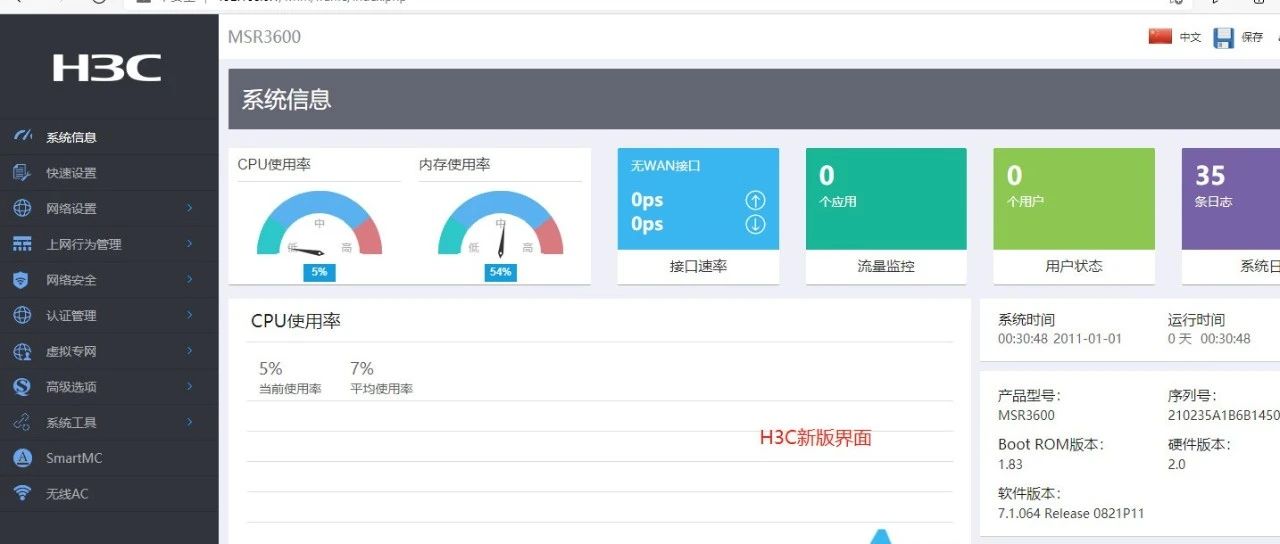Open the 流量监控 card label

886,266
